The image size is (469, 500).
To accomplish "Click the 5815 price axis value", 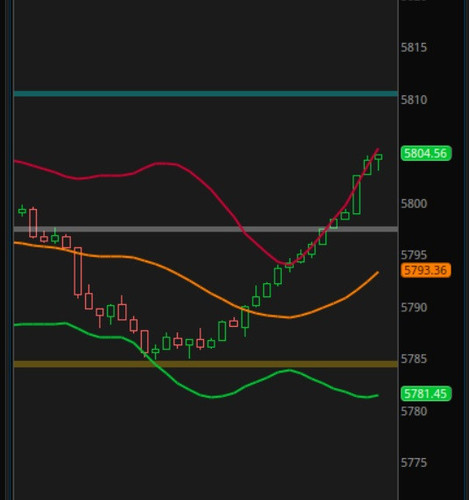I will click(x=414, y=48).
